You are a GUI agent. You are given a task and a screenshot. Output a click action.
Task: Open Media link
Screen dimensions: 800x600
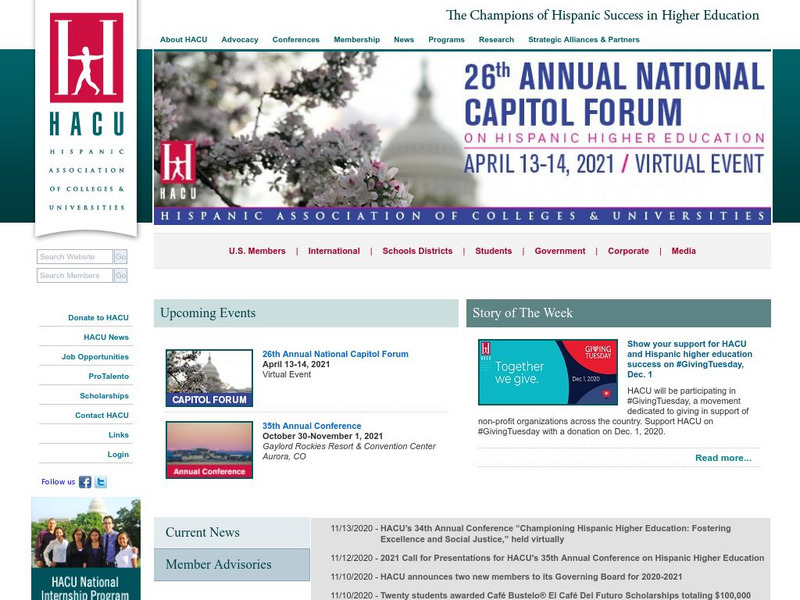(684, 251)
